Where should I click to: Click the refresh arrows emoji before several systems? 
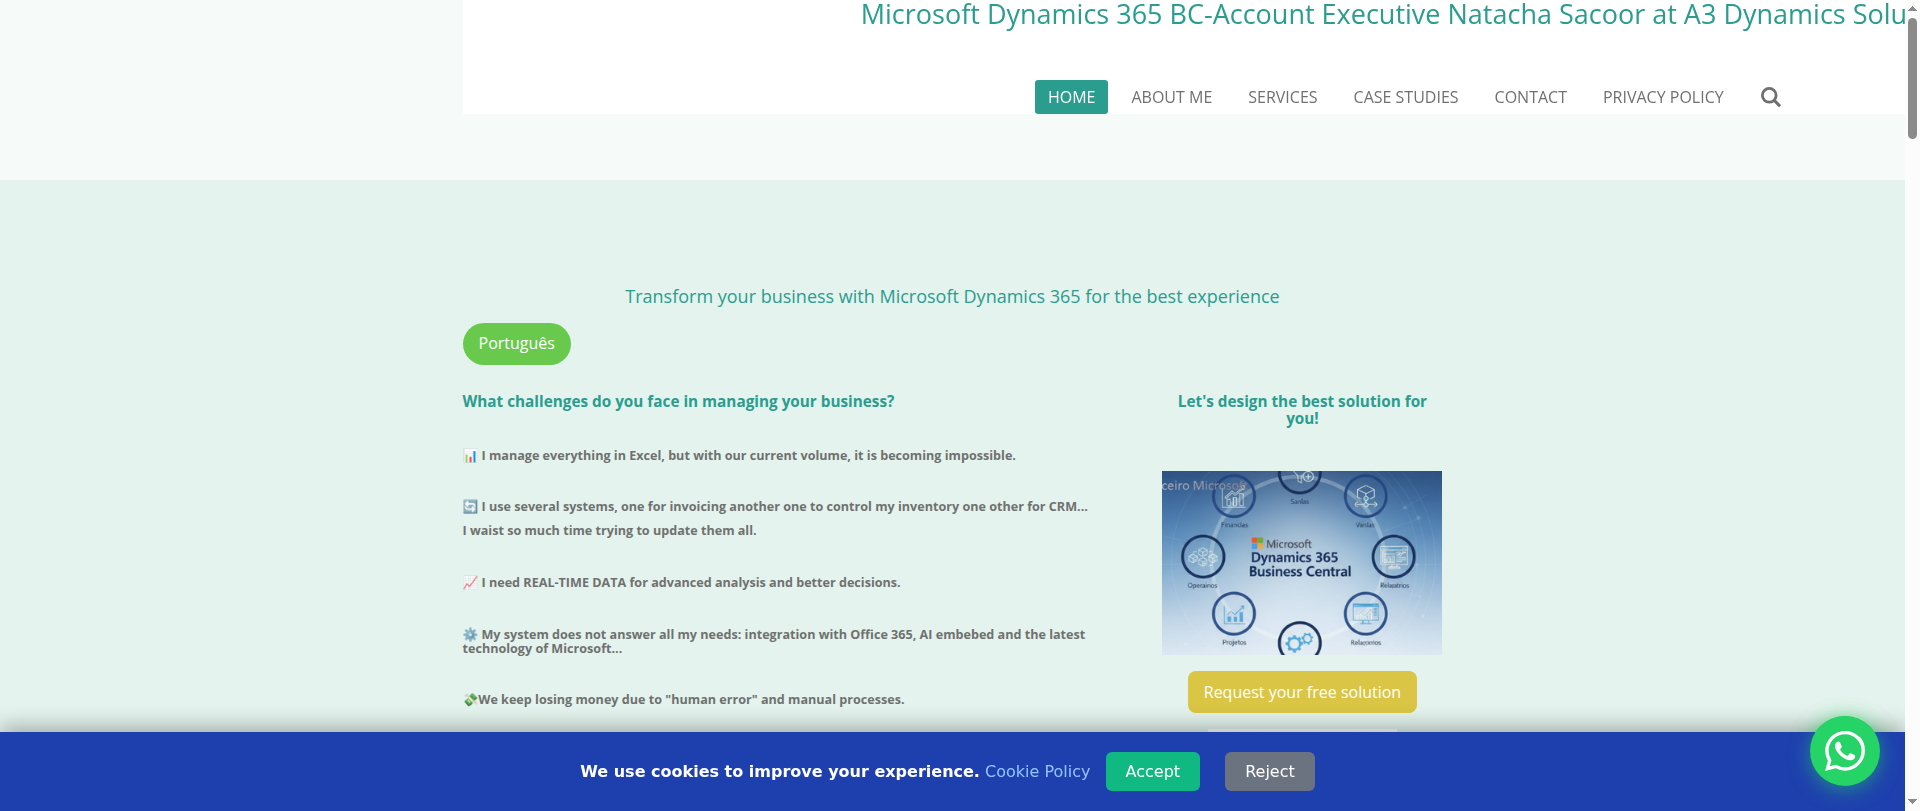point(470,506)
